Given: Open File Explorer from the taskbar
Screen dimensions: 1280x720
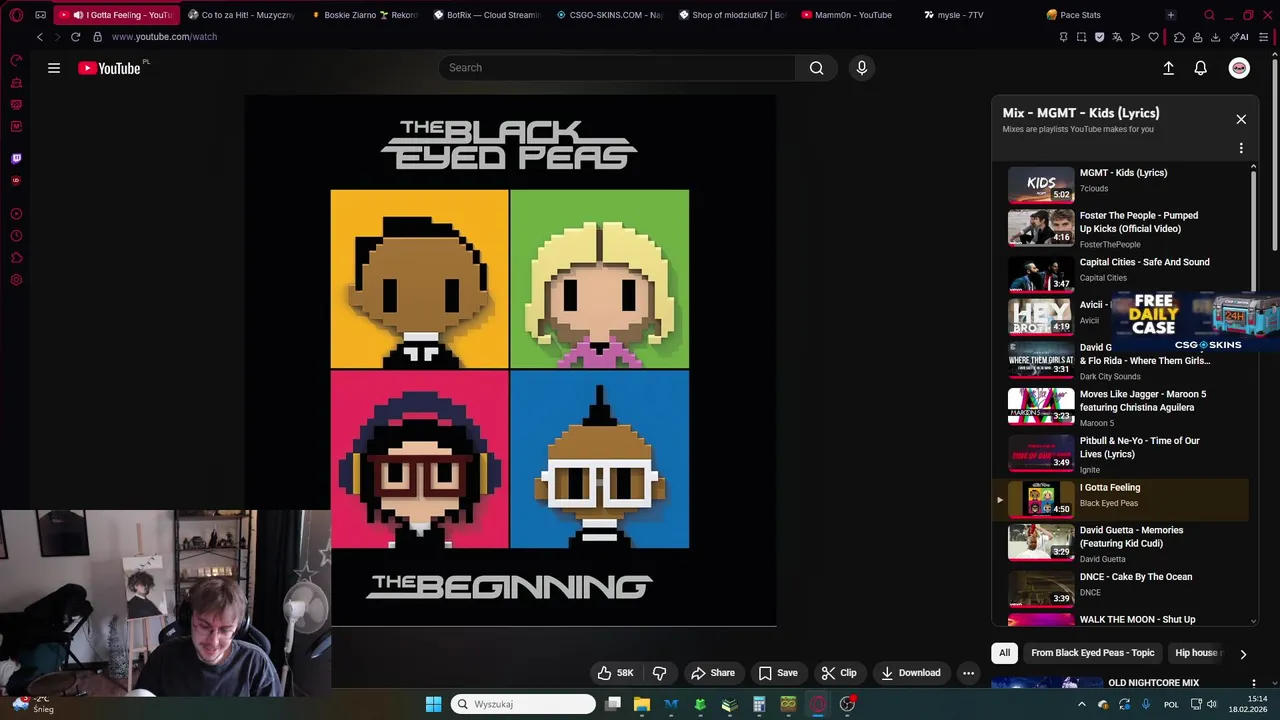Looking at the screenshot, I should (642, 704).
